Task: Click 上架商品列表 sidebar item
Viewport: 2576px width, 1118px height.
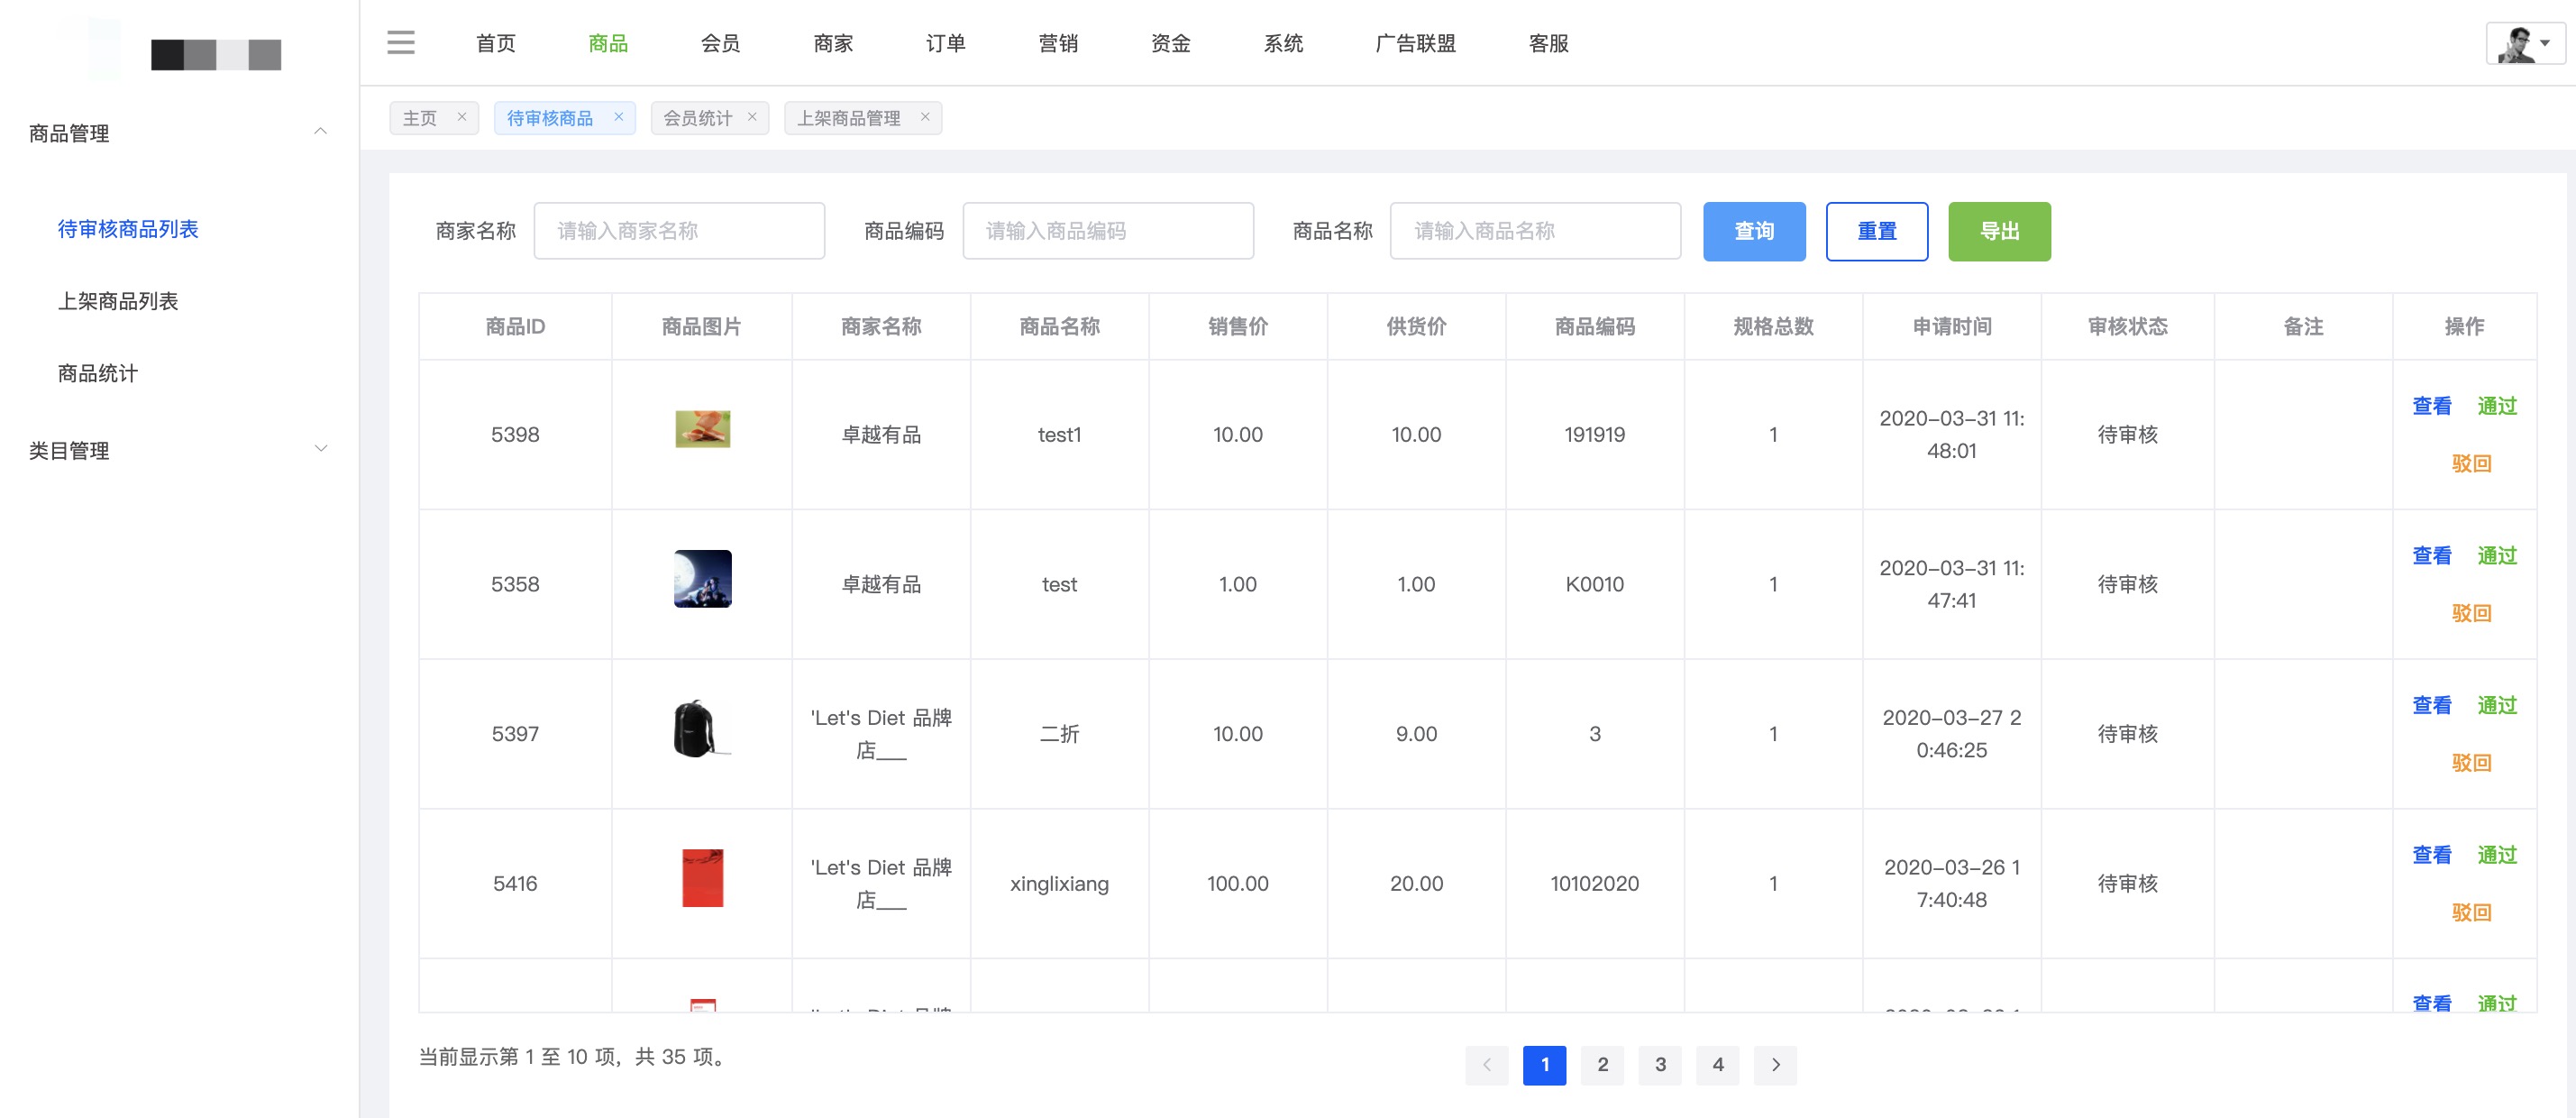Action: [x=118, y=301]
